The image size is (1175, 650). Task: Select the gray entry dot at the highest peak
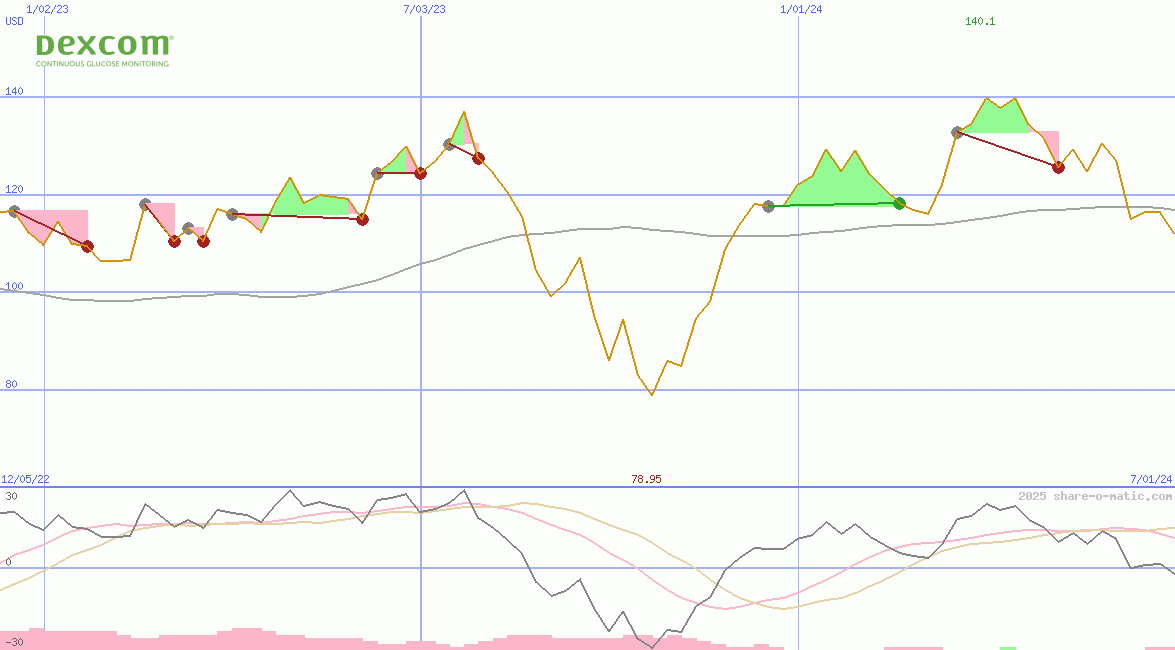coord(957,130)
